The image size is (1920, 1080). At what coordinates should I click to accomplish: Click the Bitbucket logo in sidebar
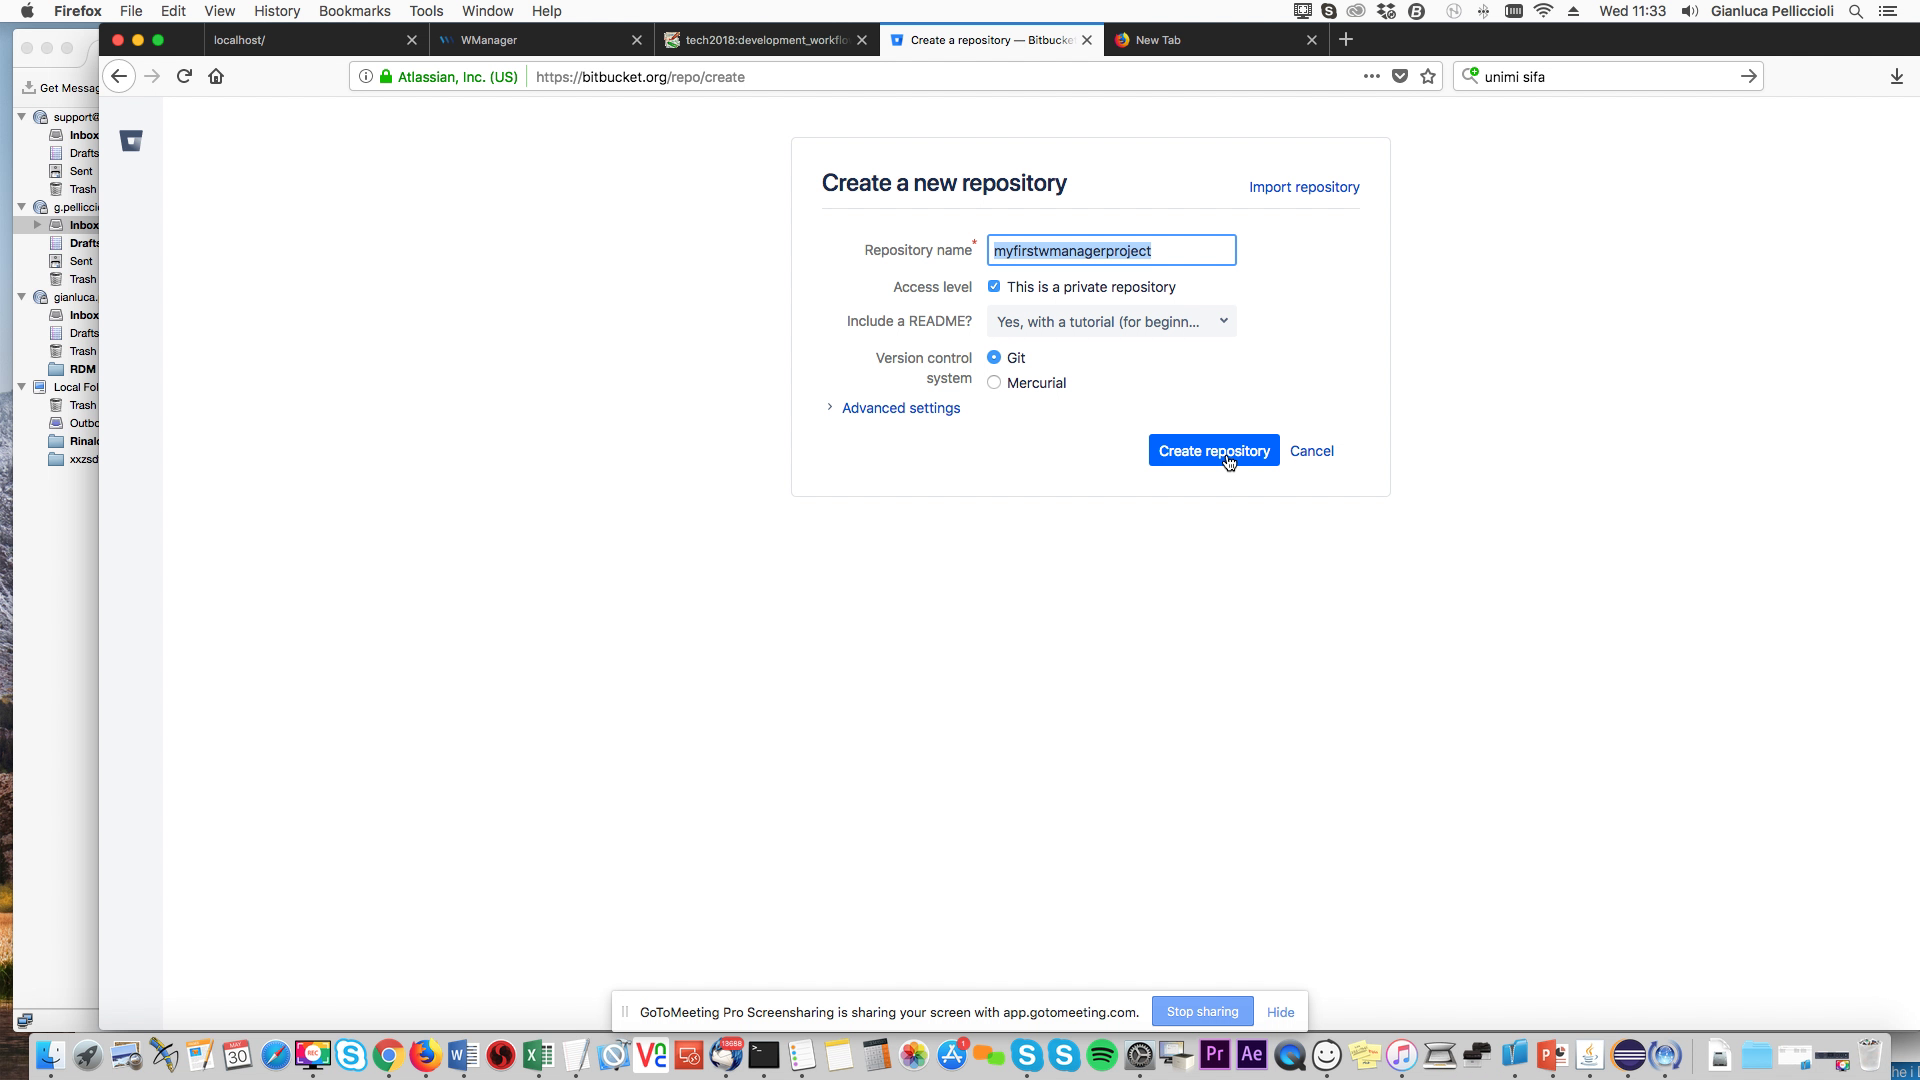(x=131, y=141)
